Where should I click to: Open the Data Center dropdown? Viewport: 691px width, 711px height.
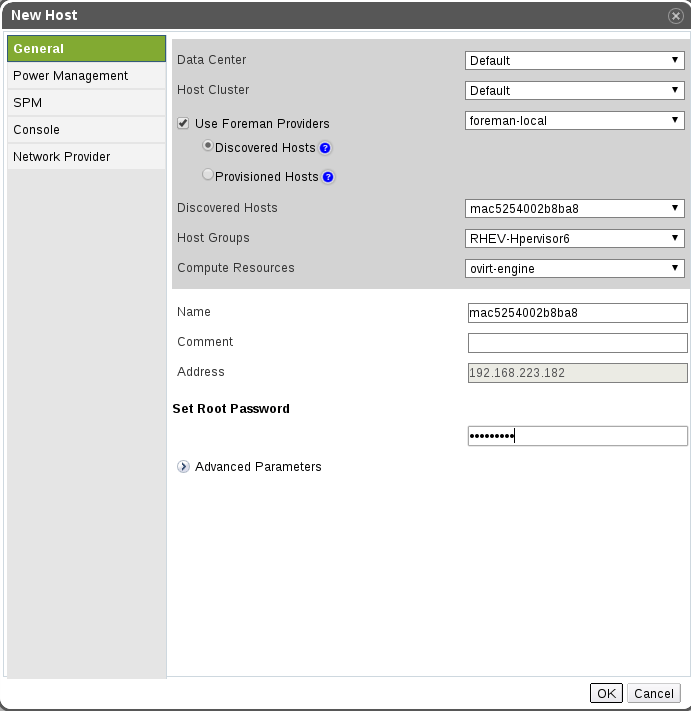point(575,60)
